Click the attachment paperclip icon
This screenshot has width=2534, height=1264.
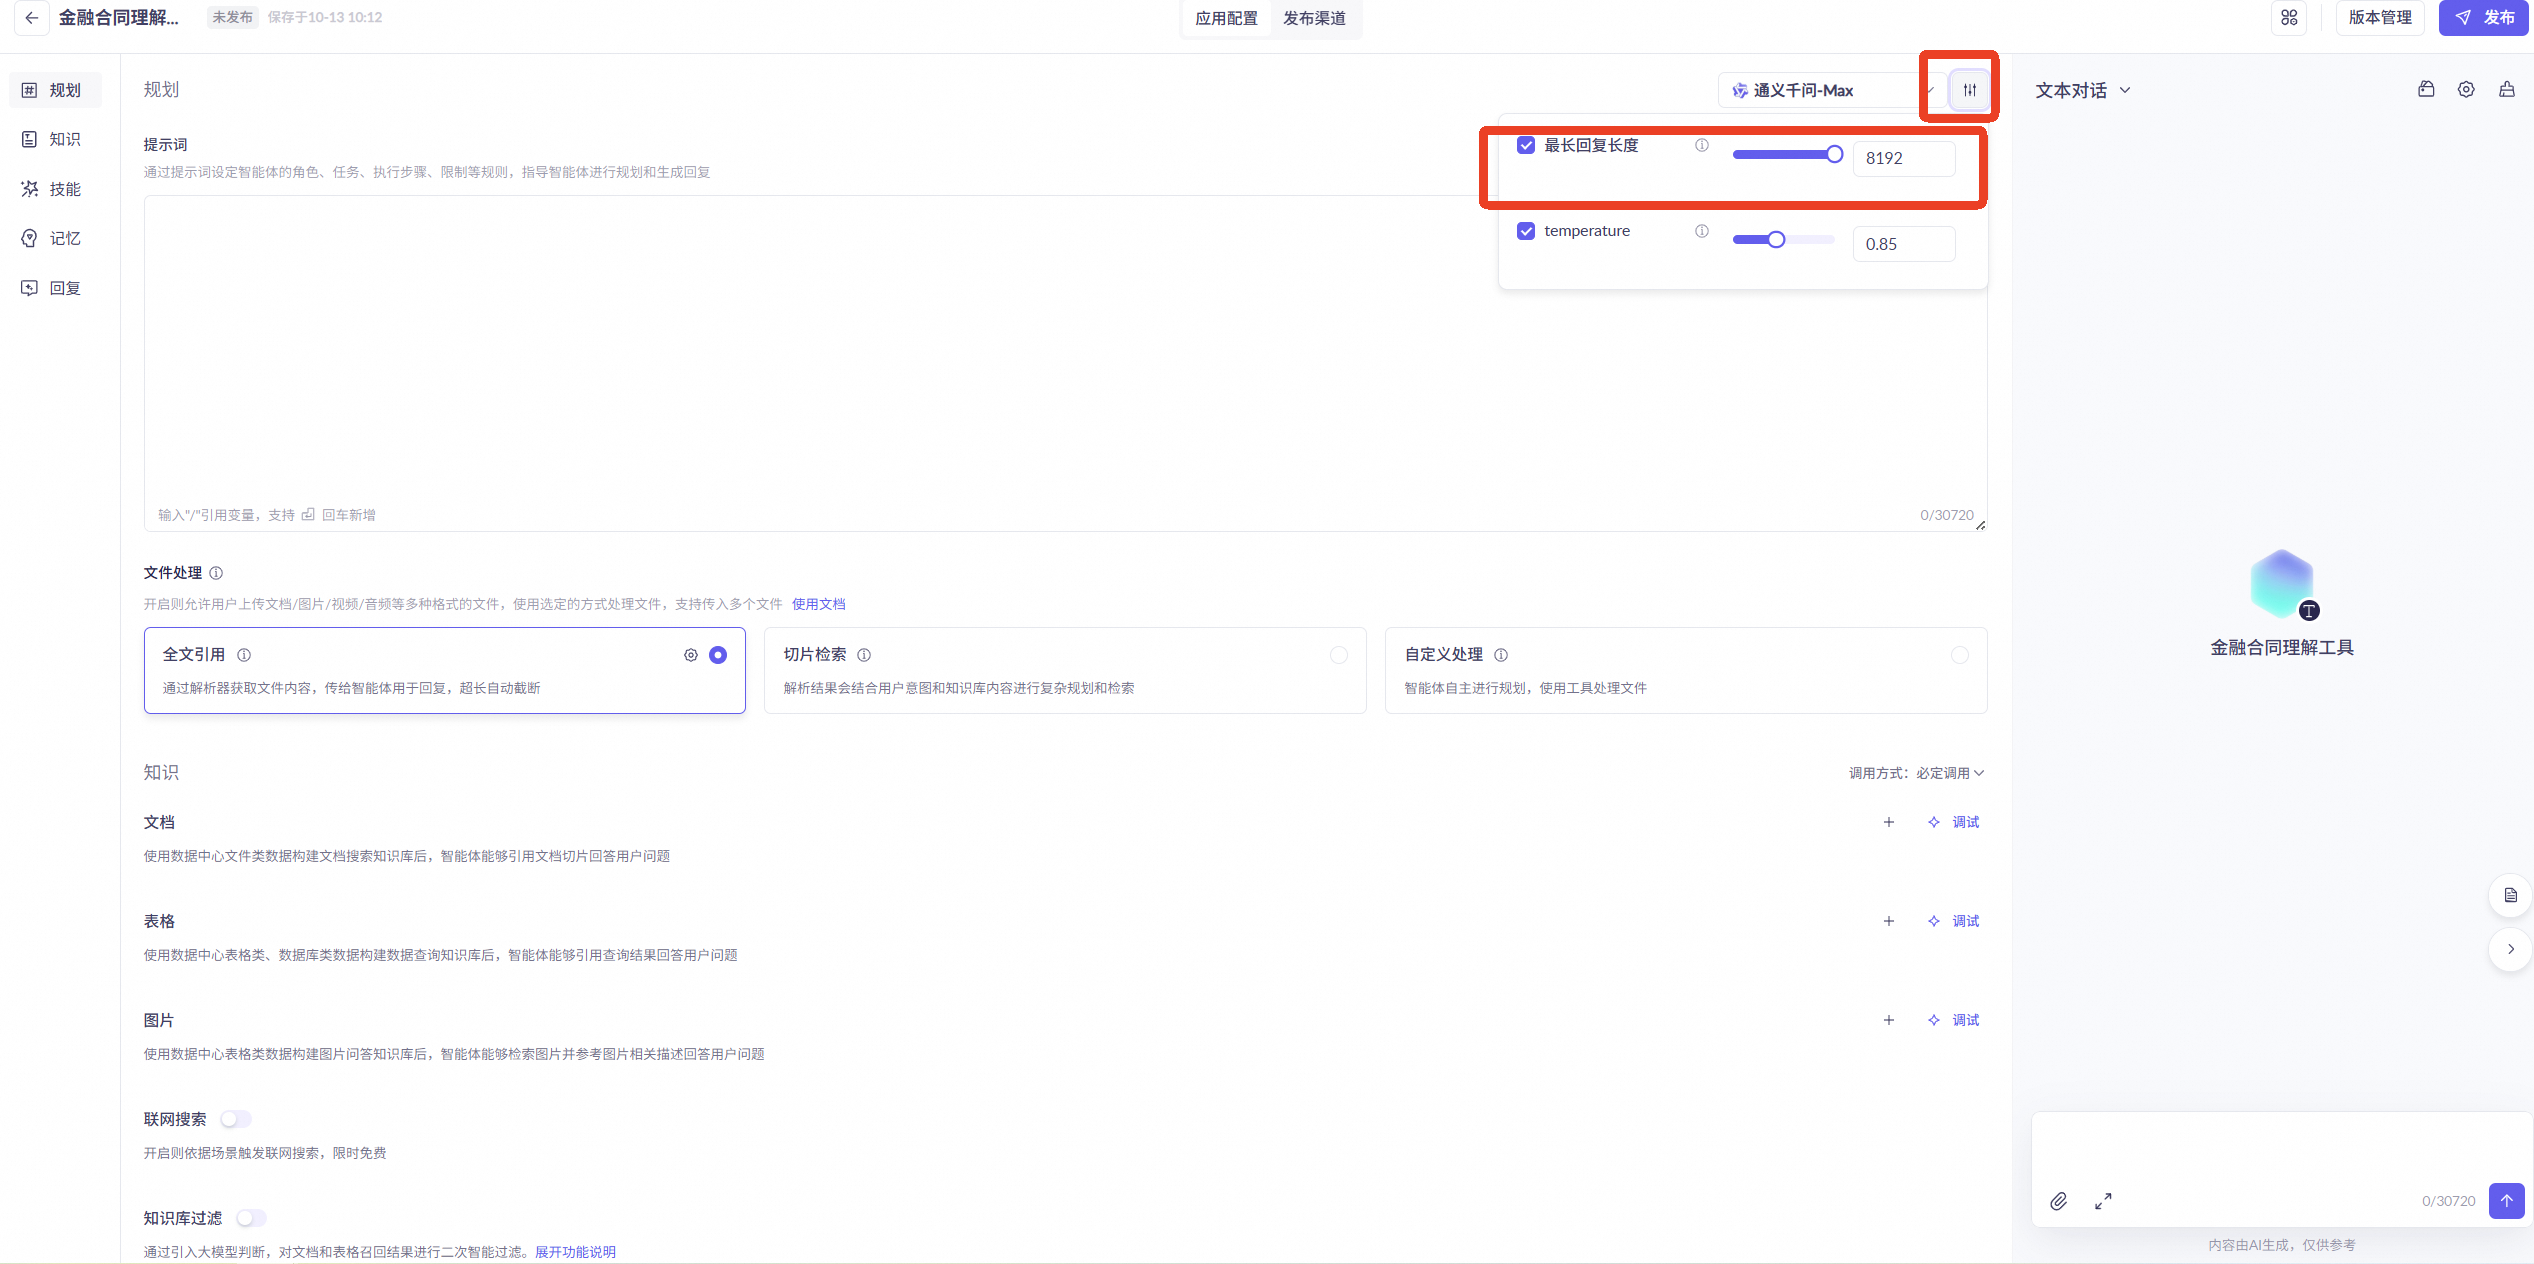pyautogui.click(x=2058, y=1201)
